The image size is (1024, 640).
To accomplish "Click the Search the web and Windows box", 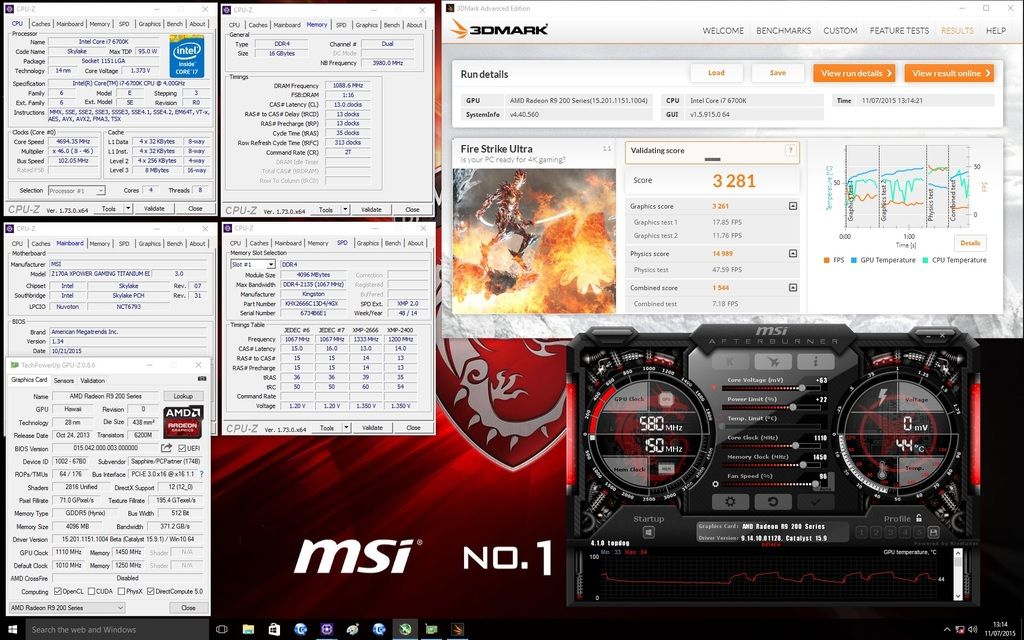I will tap(117, 630).
